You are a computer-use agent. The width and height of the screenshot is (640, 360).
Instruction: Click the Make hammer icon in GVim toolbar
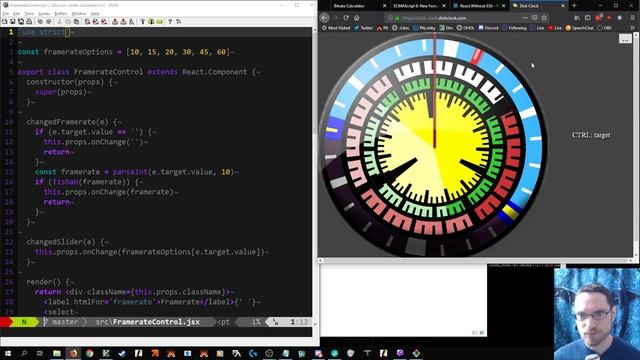point(142,21)
